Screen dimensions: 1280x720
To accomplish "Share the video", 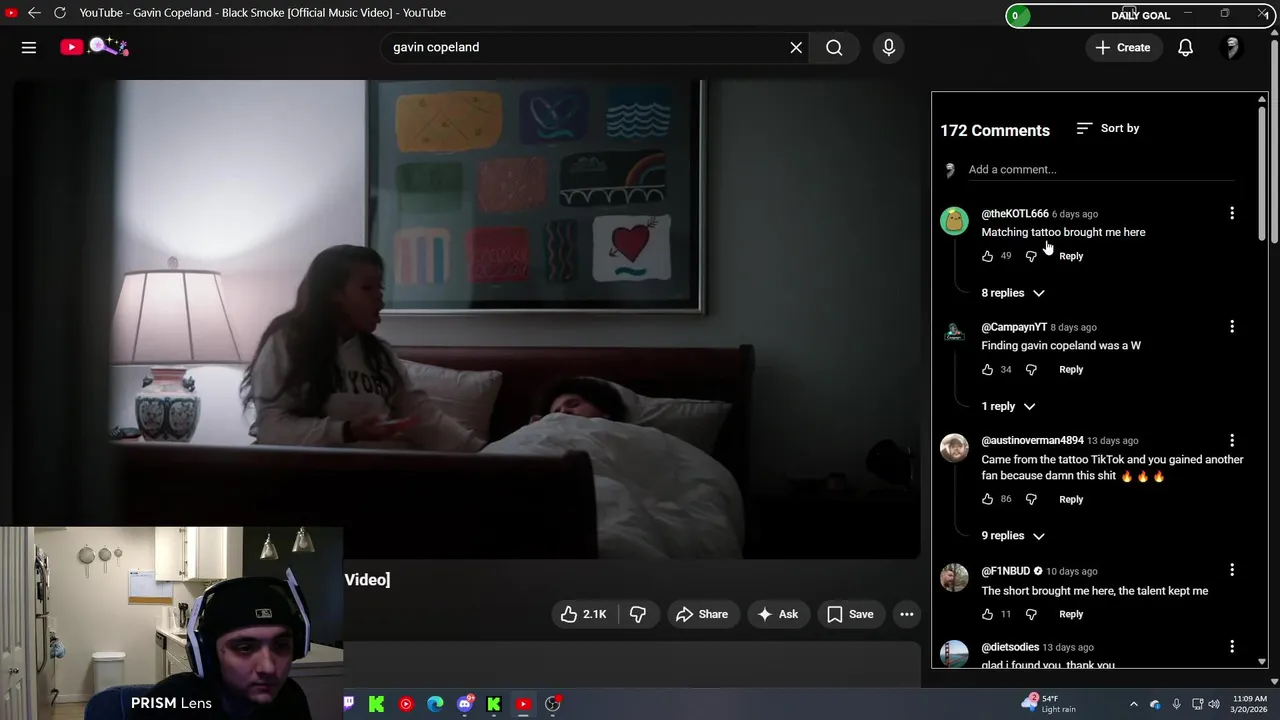I will pos(702,614).
